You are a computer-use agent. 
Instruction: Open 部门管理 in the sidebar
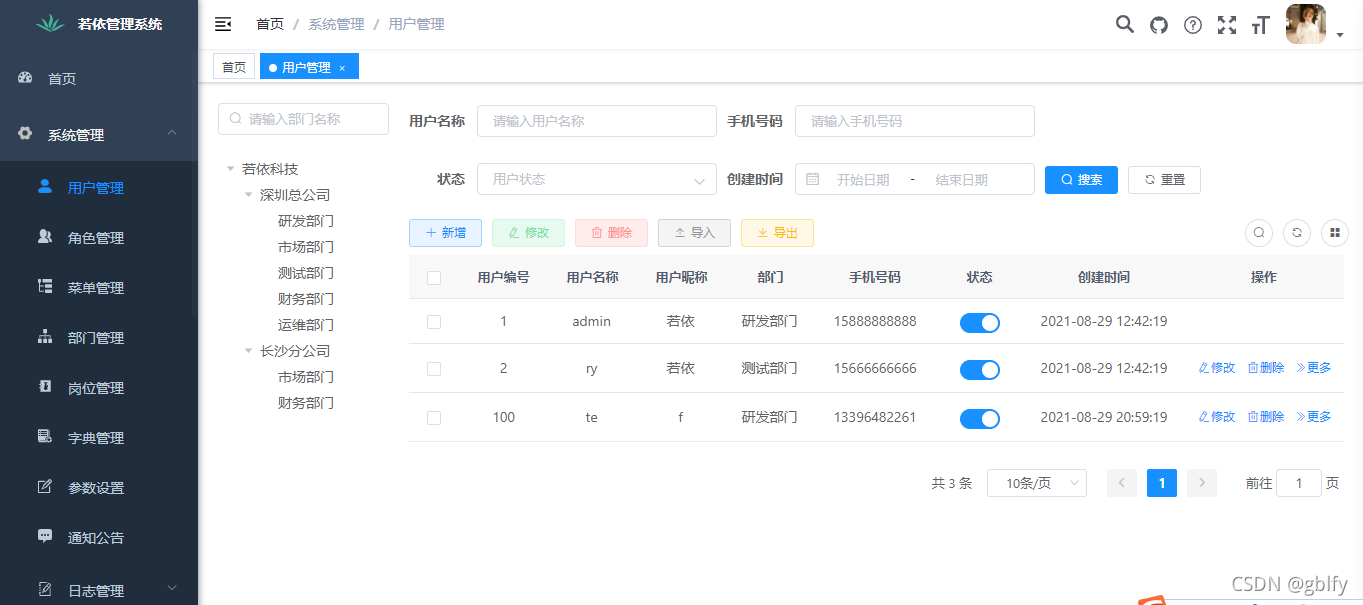(99, 337)
